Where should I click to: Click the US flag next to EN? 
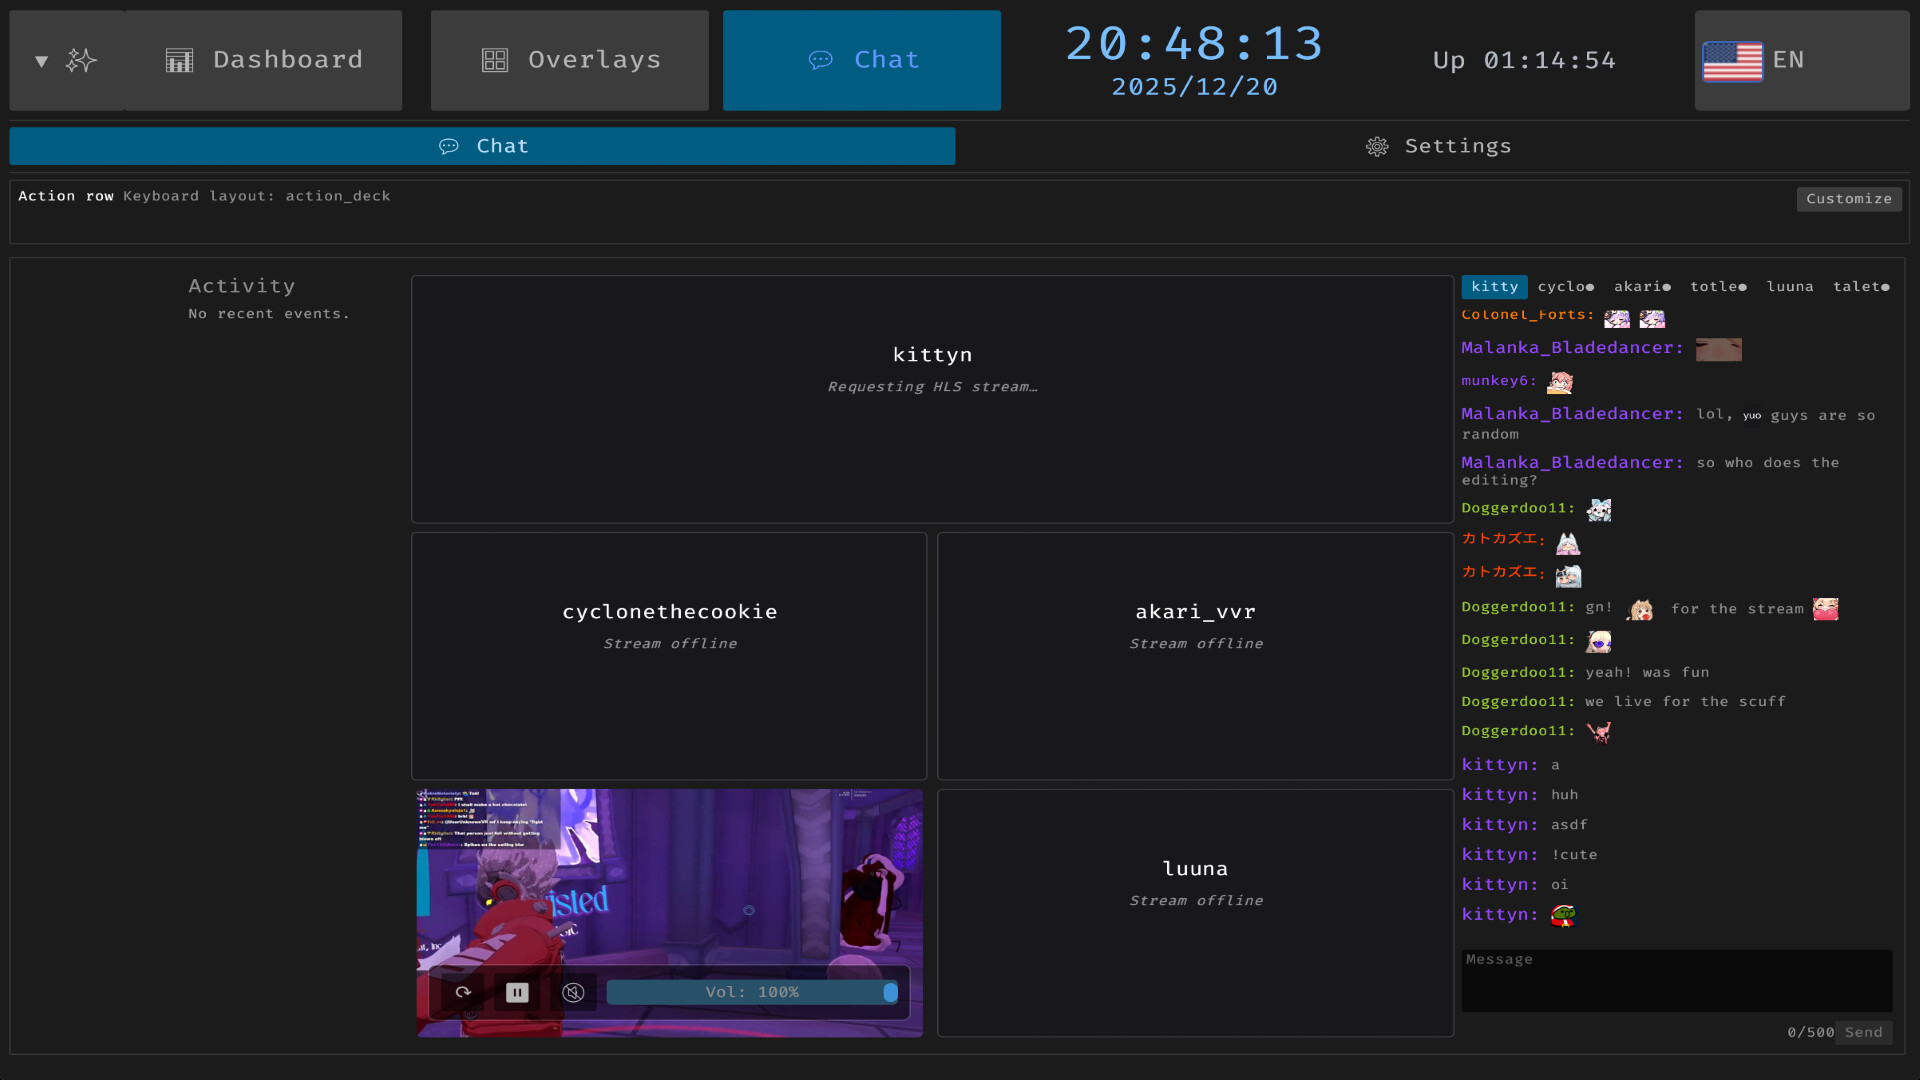(1733, 60)
